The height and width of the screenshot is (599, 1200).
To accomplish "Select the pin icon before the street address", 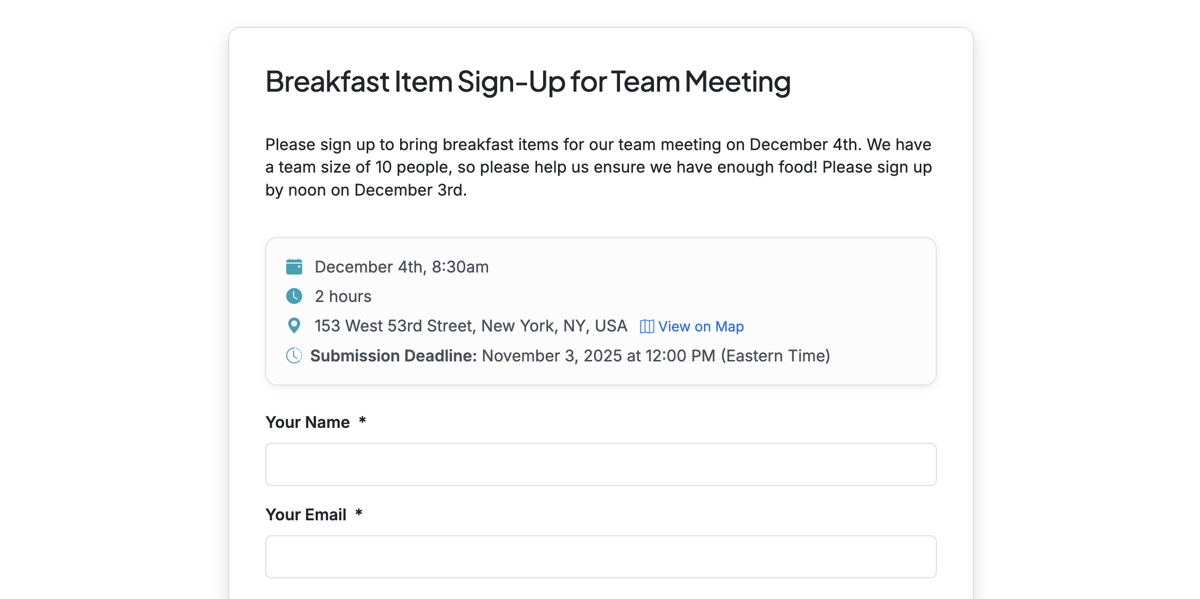I will click(x=294, y=325).
